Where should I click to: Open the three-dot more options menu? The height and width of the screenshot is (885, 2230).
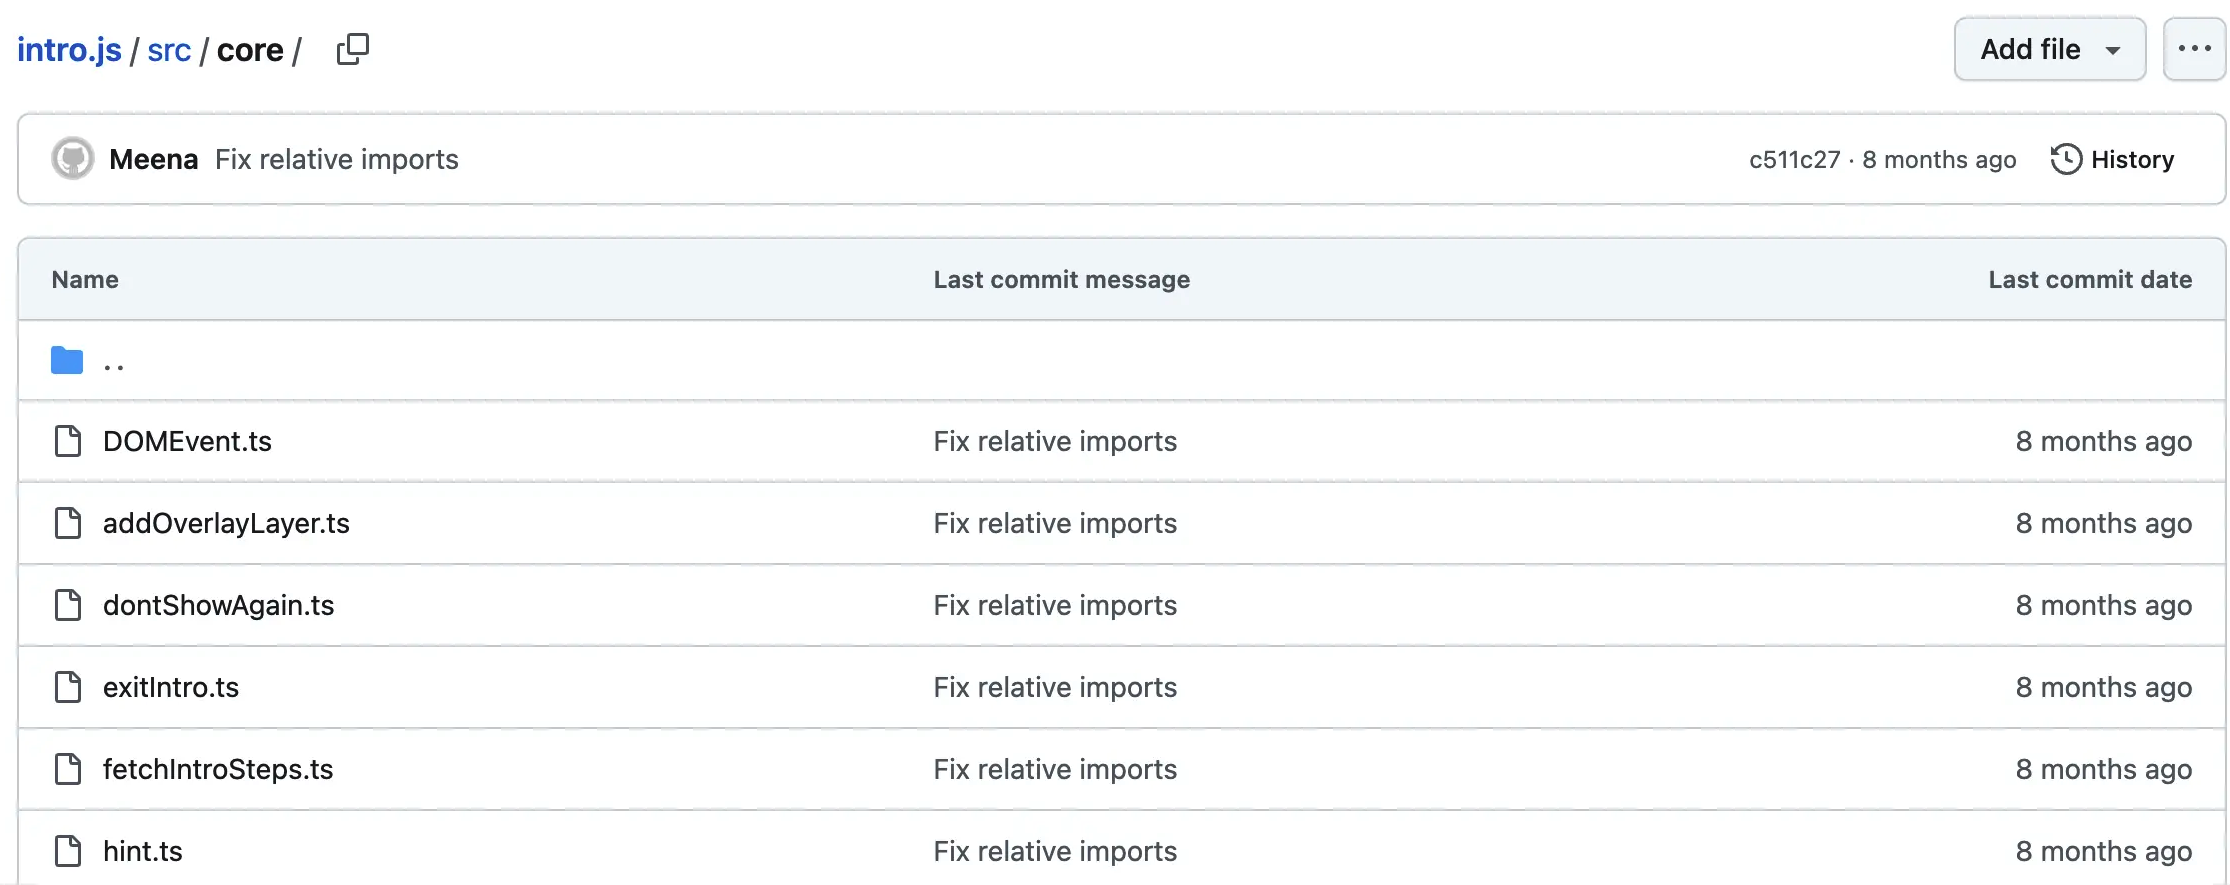point(2194,49)
